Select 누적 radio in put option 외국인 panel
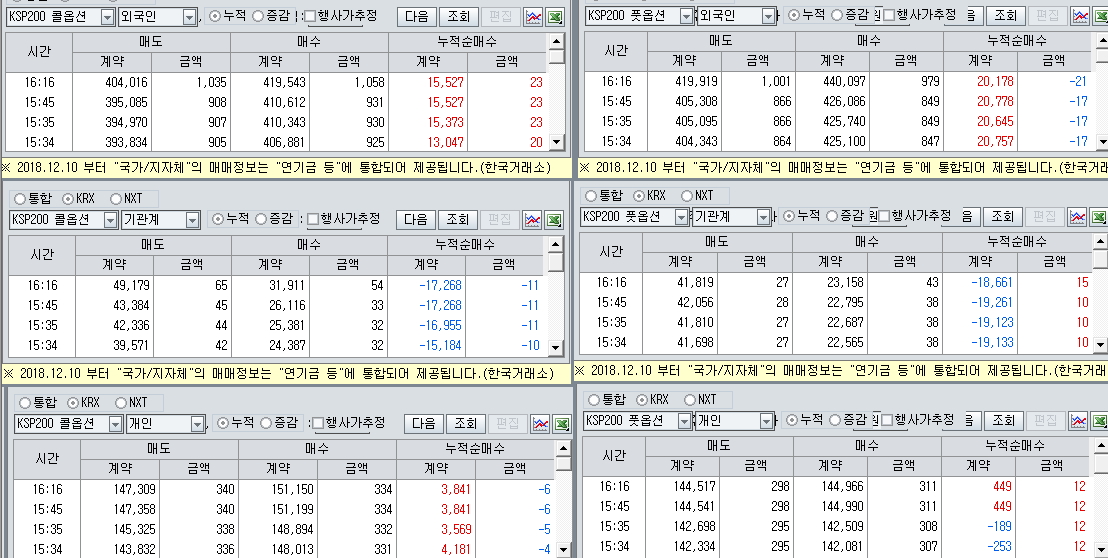Image resolution: width=1108 pixels, height=558 pixels. tap(794, 14)
